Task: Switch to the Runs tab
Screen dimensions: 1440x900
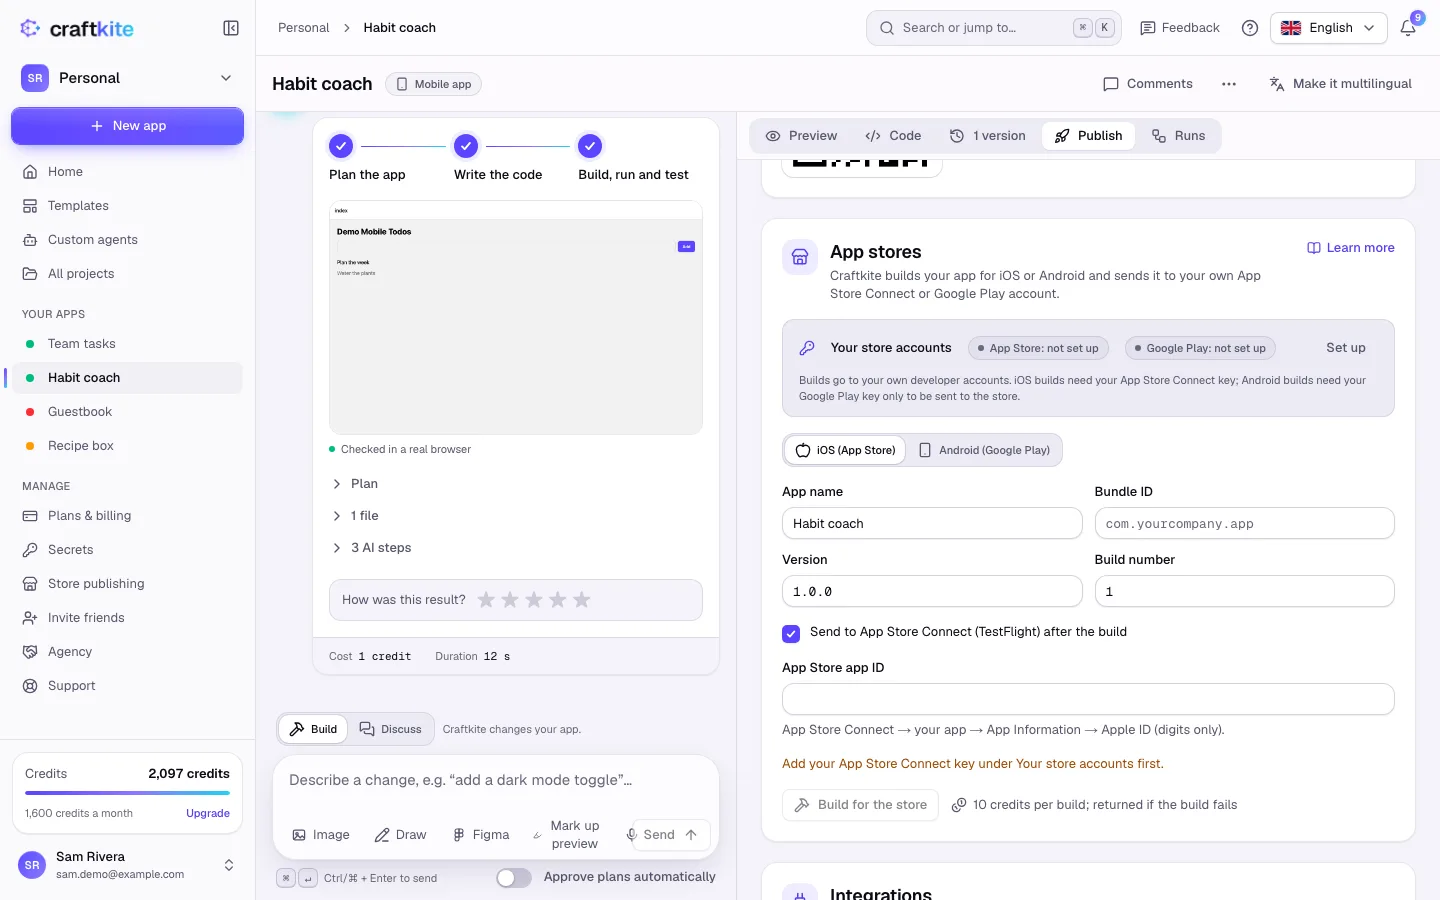Action: 1178,136
